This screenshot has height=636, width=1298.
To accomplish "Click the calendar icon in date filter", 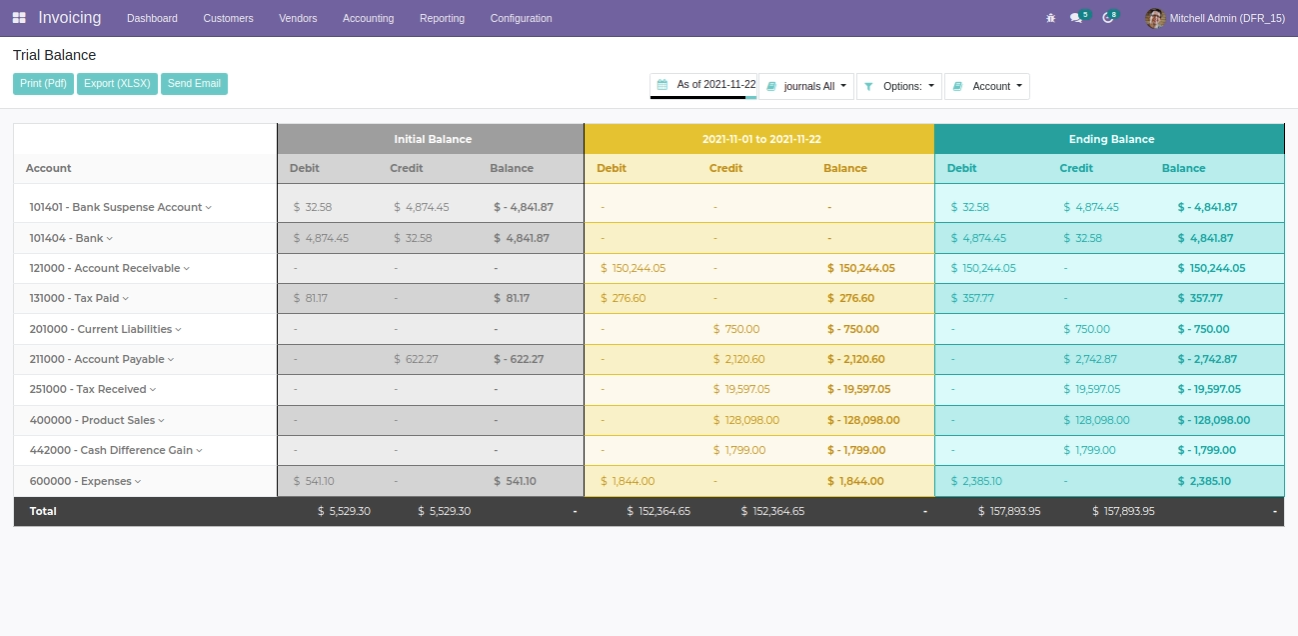I will (662, 85).
